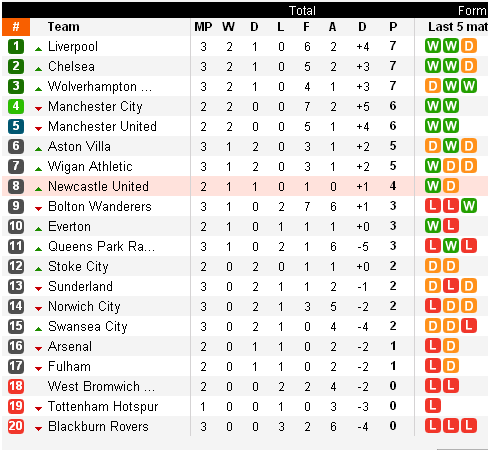Image resolution: width=488 pixels, height=450 pixels.
Task: Sort table by the orange # column header
Action: click(x=16, y=27)
